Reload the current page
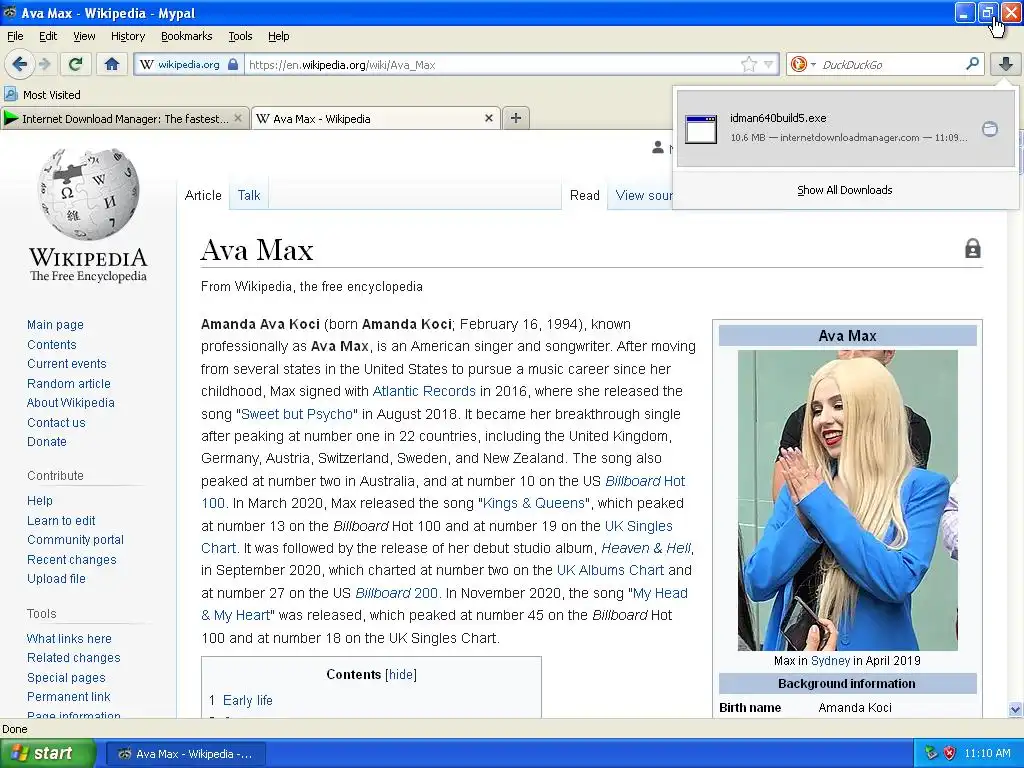1024x768 pixels. (x=76, y=64)
